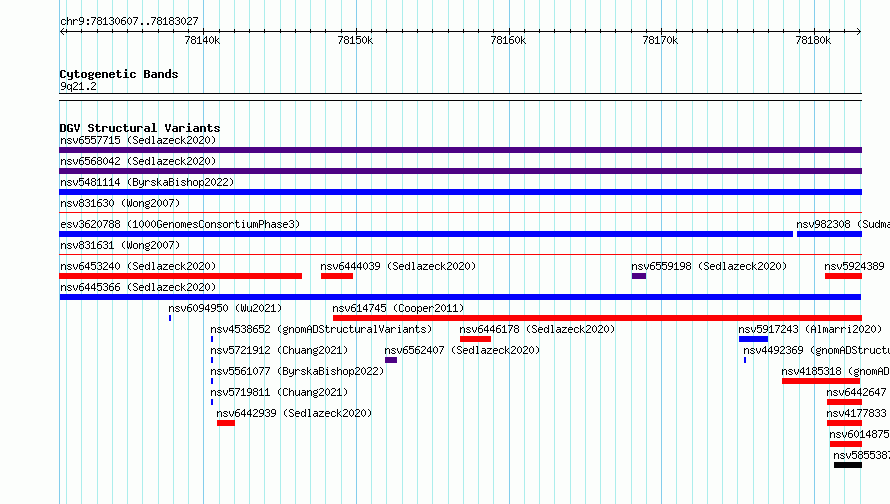Select the blue bar under nsv5917243
Viewport: 890px width, 504px height.
753,339
